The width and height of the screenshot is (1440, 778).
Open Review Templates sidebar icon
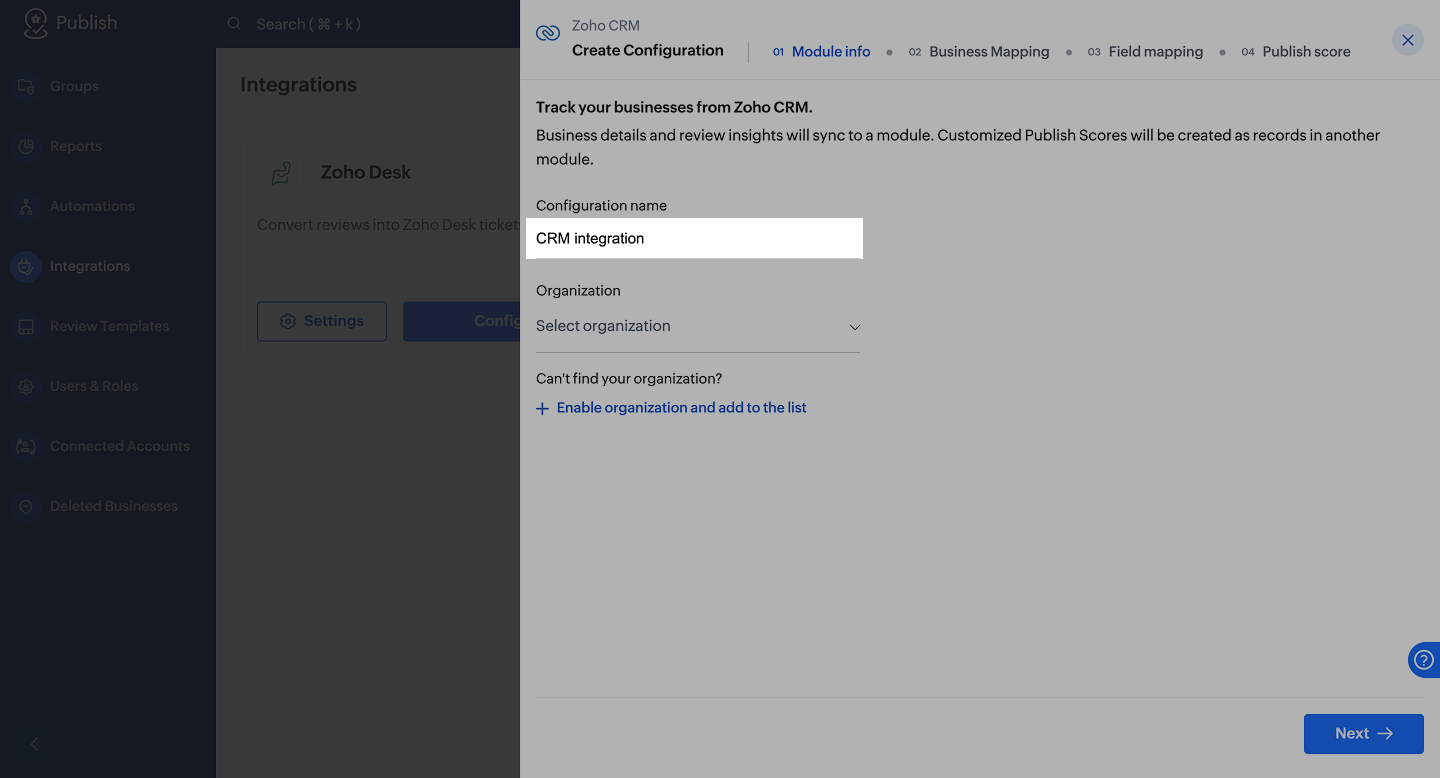[26, 326]
